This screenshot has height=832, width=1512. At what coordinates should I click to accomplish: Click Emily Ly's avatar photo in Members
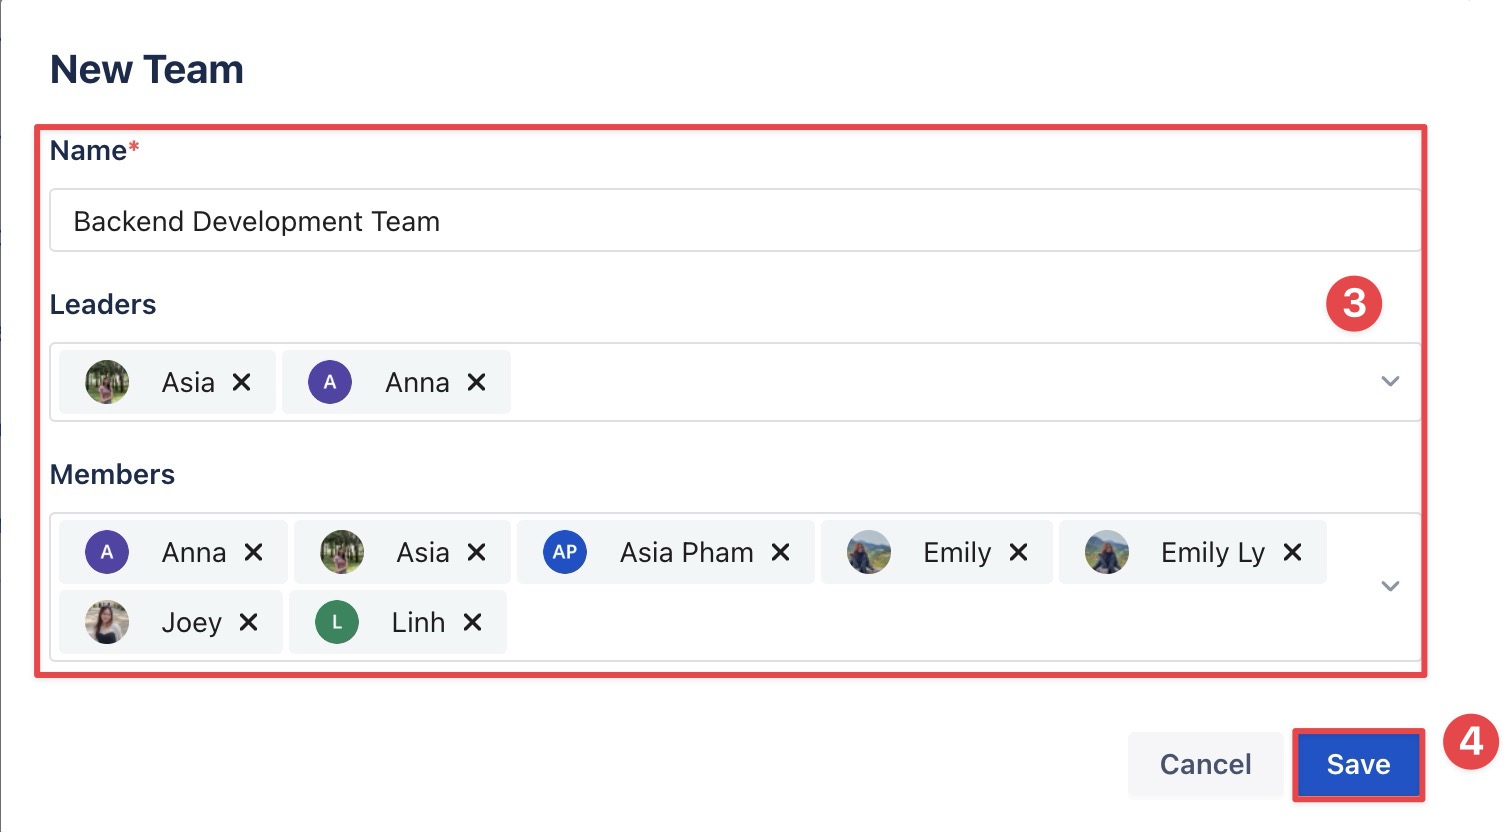1107,552
